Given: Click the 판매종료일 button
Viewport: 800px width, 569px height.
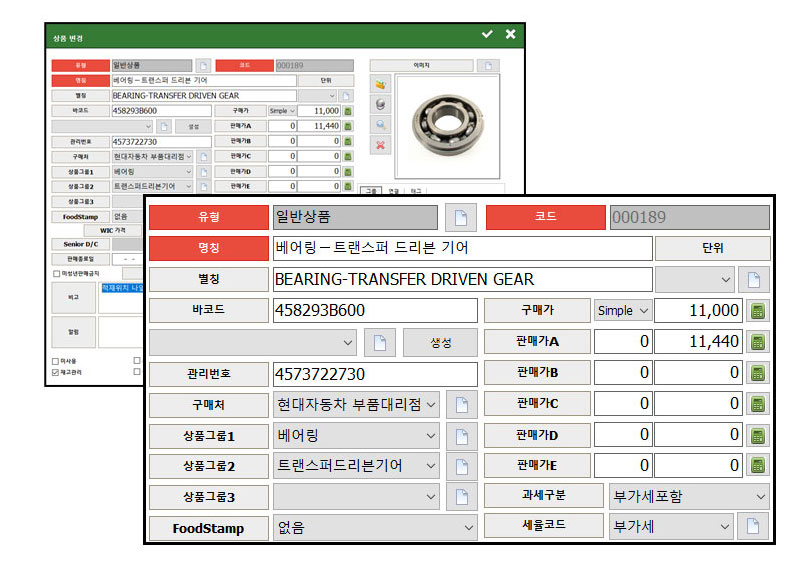Looking at the screenshot, I should point(81,259).
